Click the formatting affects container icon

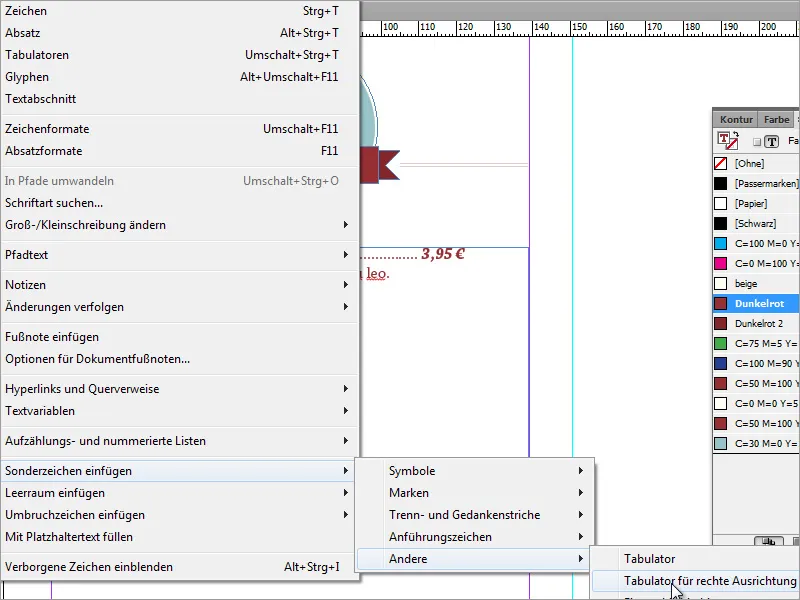click(x=757, y=142)
